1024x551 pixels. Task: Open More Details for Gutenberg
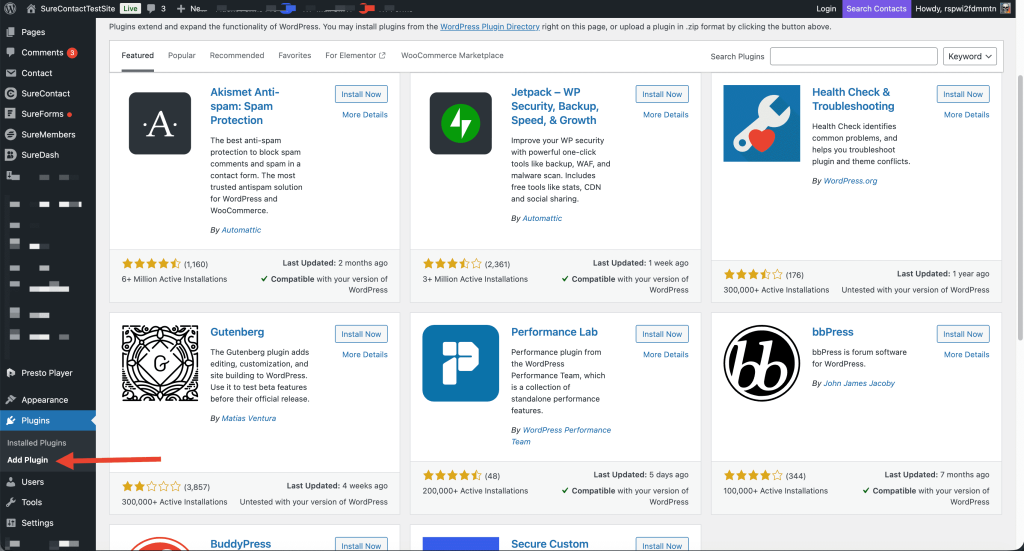coord(364,354)
